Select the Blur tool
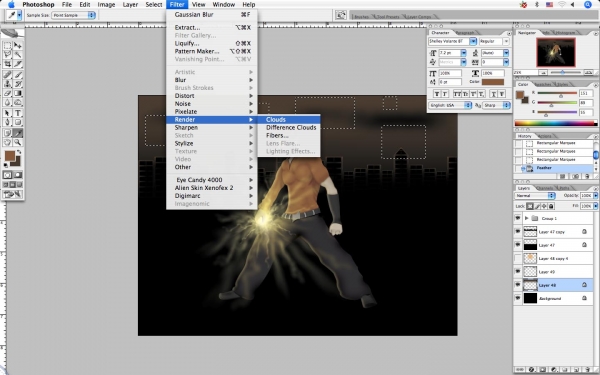The image size is (600, 375). 7,102
